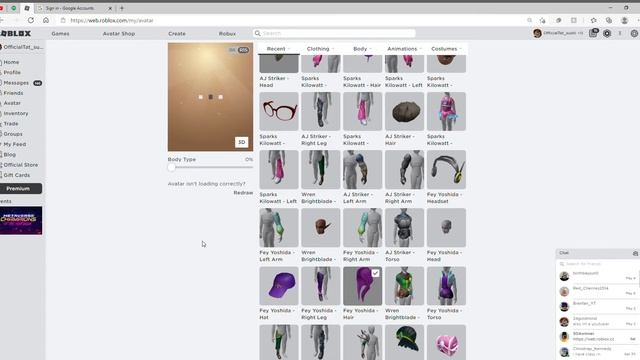The image size is (640, 360).
Task: Open Gift Cards in the left sidebar
Action: pos(16,175)
